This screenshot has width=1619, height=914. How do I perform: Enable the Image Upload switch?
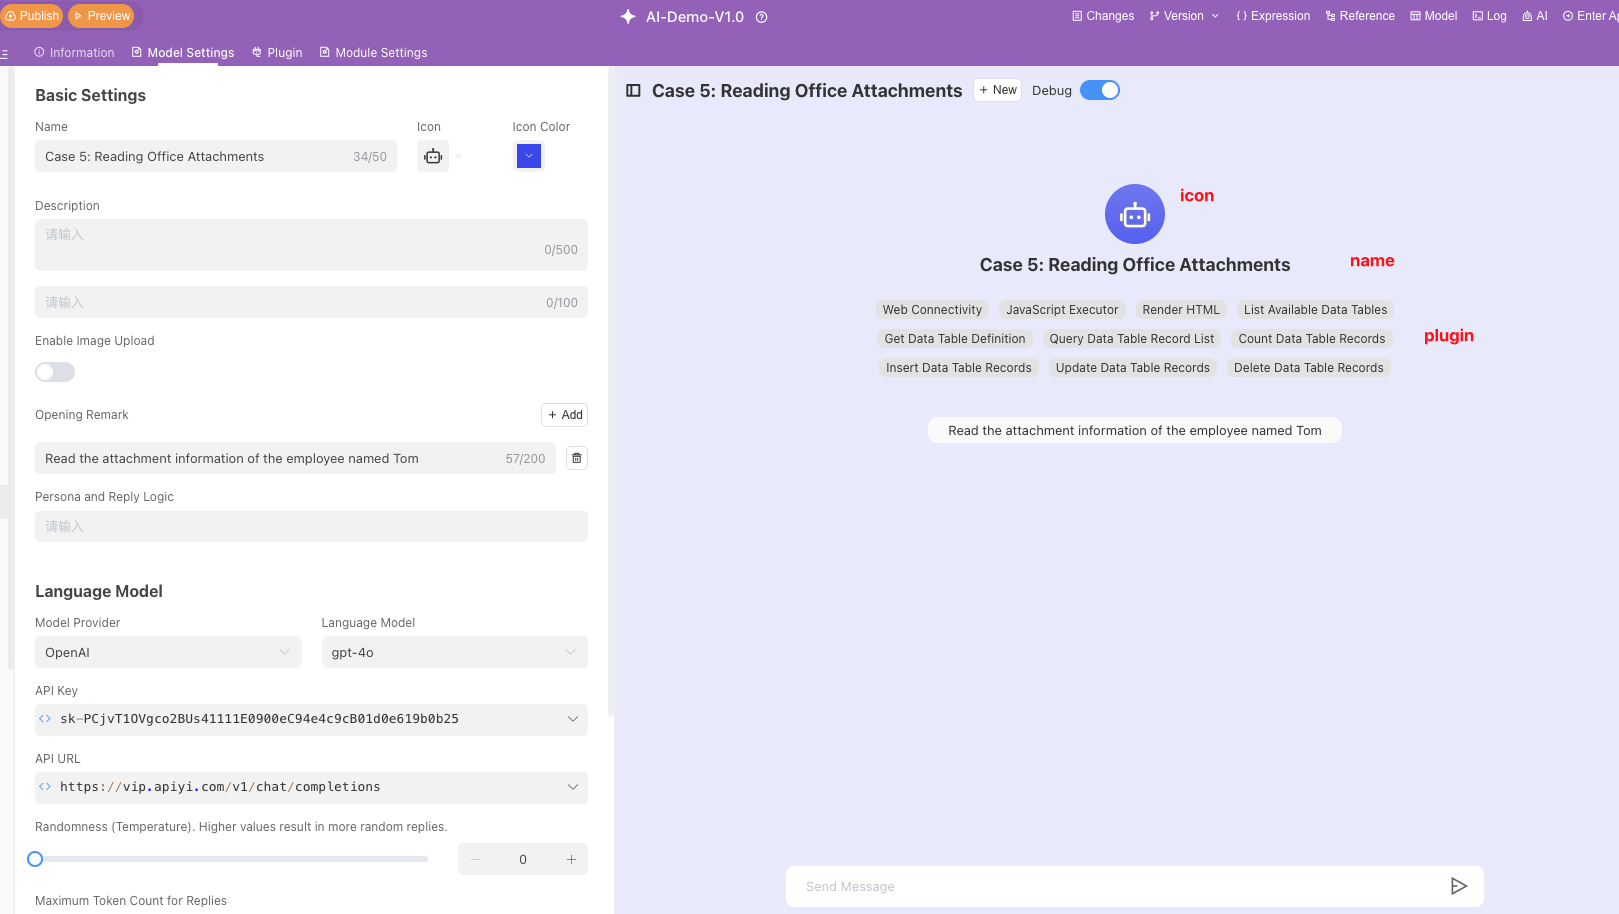pyautogui.click(x=55, y=372)
